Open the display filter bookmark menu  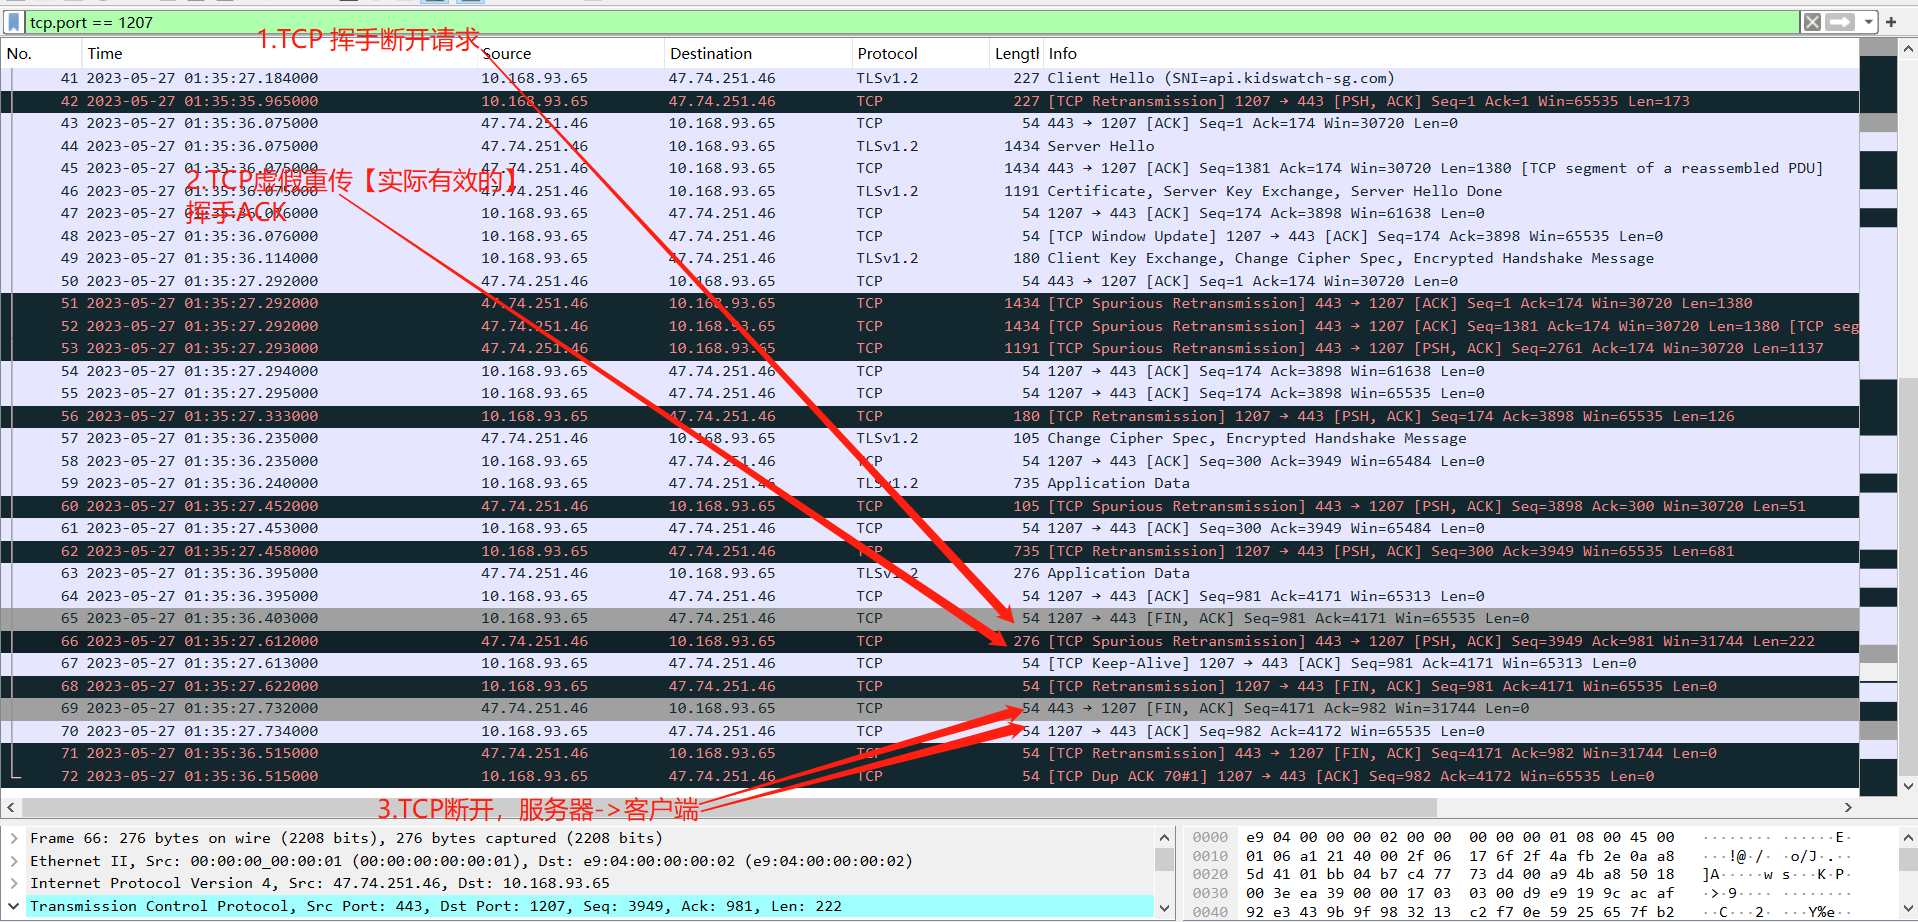[14, 21]
